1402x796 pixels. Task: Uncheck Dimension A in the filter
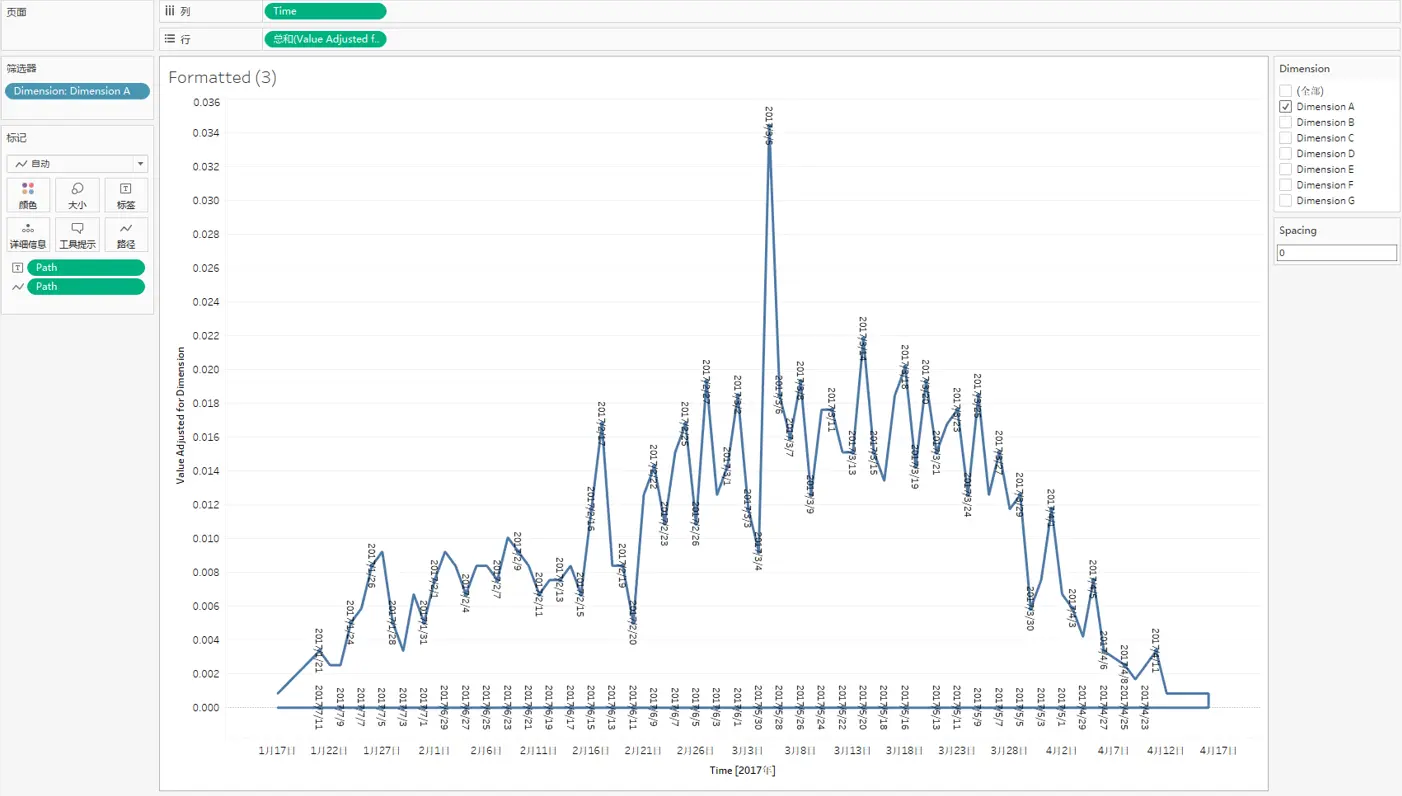(1286, 106)
